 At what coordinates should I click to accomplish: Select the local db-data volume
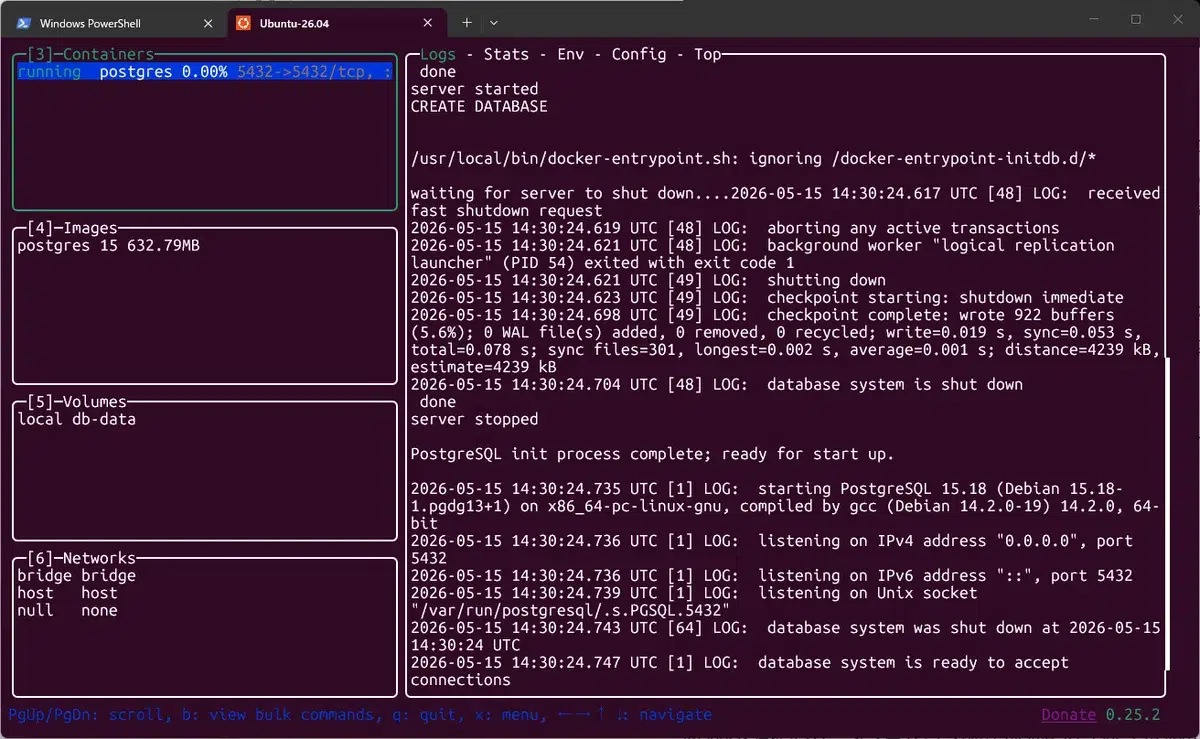(x=76, y=419)
